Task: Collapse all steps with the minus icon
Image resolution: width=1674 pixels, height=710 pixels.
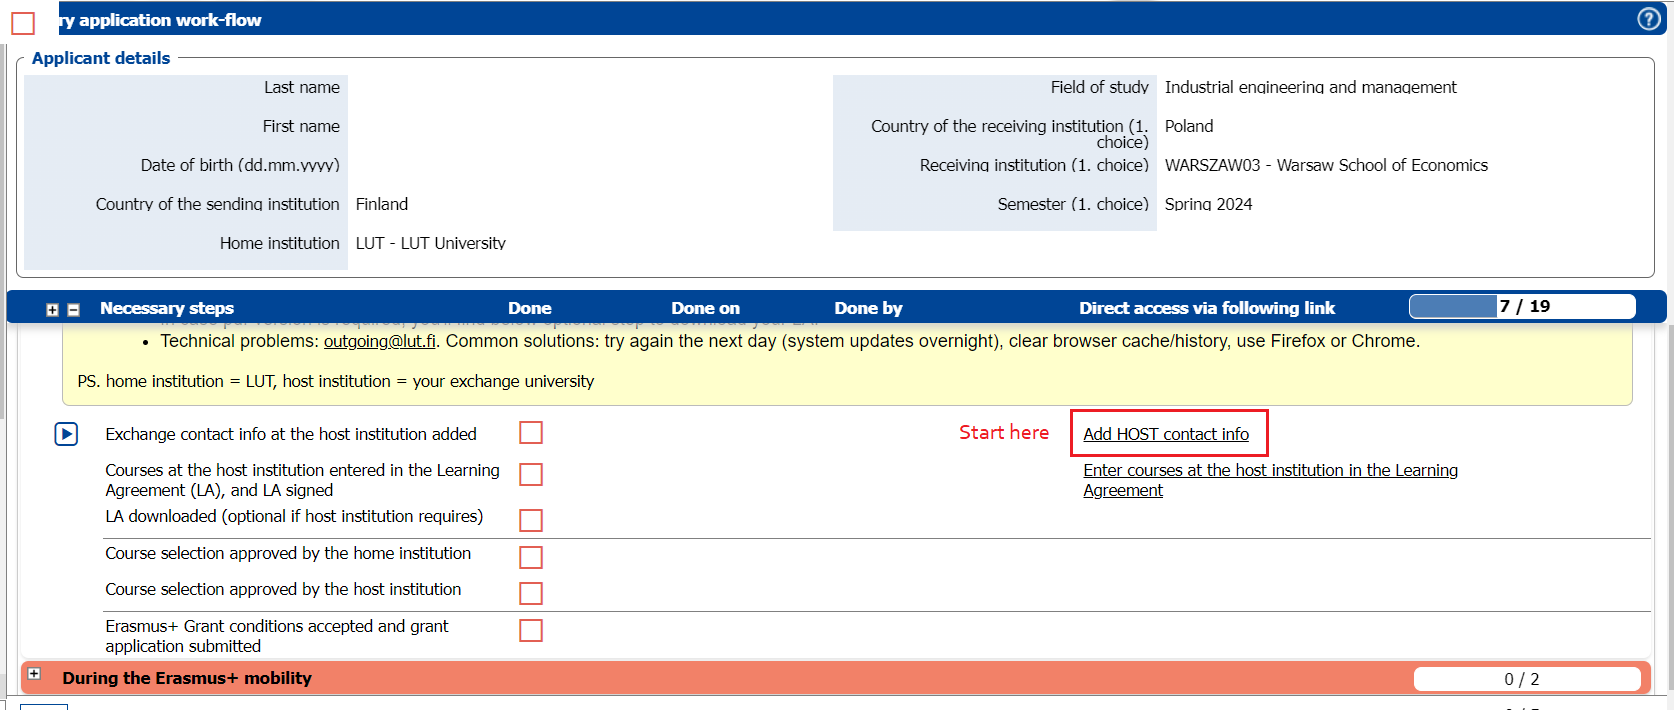Action: point(73,310)
